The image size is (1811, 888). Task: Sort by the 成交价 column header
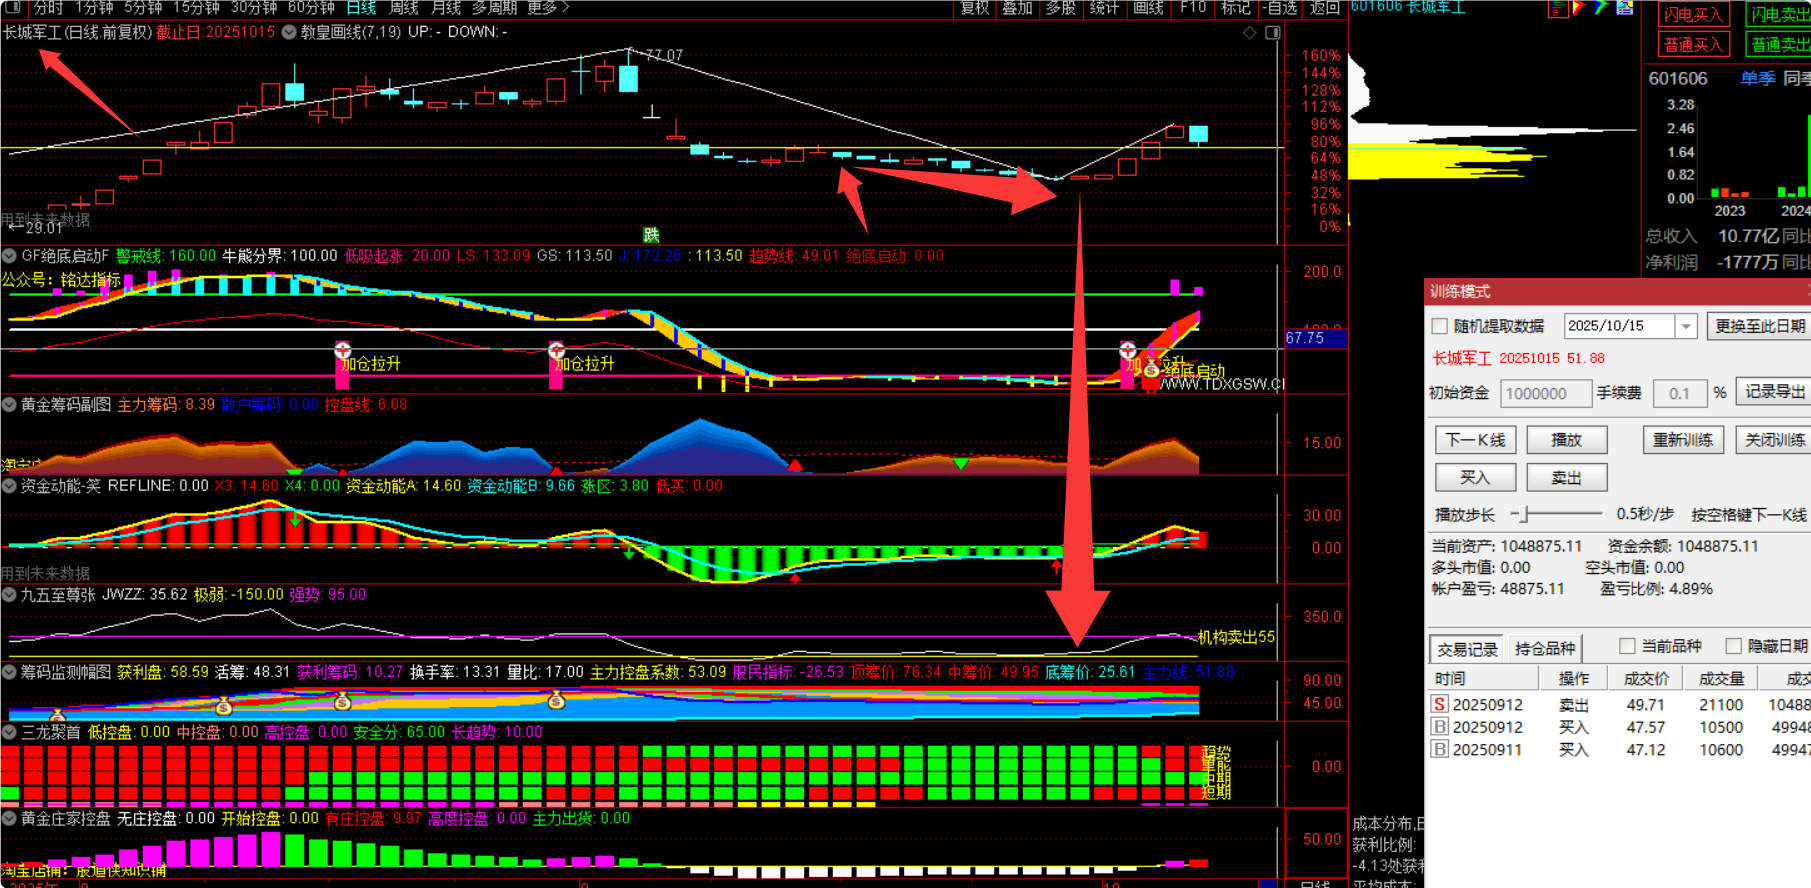click(x=1646, y=679)
